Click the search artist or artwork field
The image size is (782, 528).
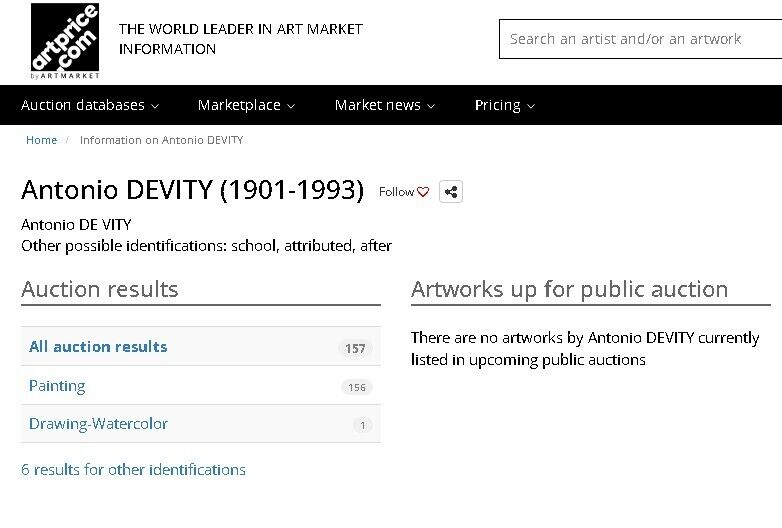(640, 39)
